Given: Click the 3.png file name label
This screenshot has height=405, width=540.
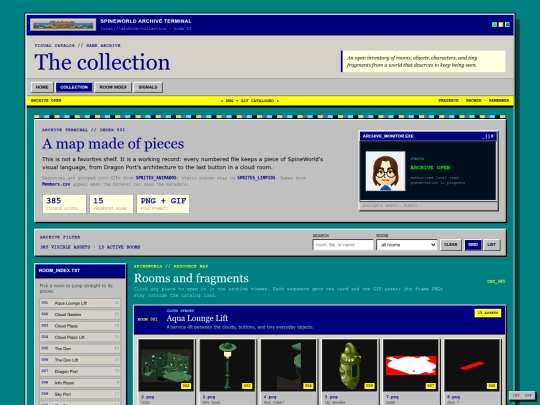Looking at the screenshot, I should tap(209, 397).
